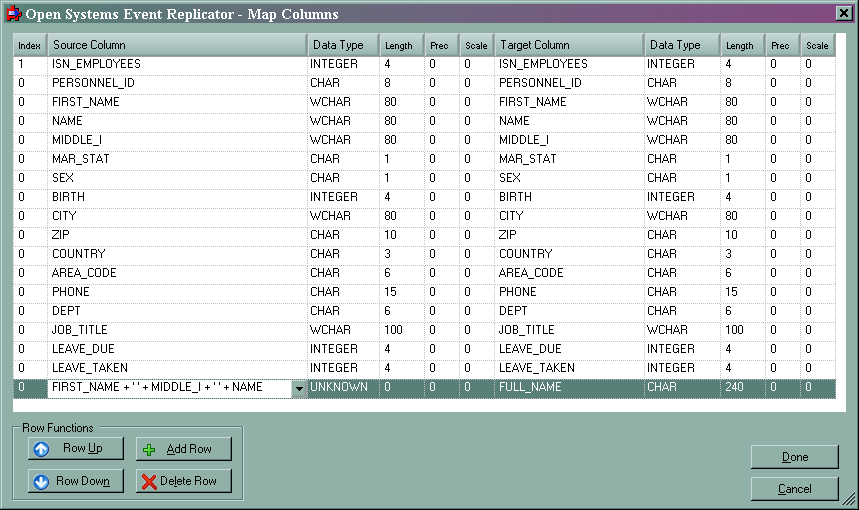Click the target length value 240
The width and height of the screenshot is (859, 510).
742,387
